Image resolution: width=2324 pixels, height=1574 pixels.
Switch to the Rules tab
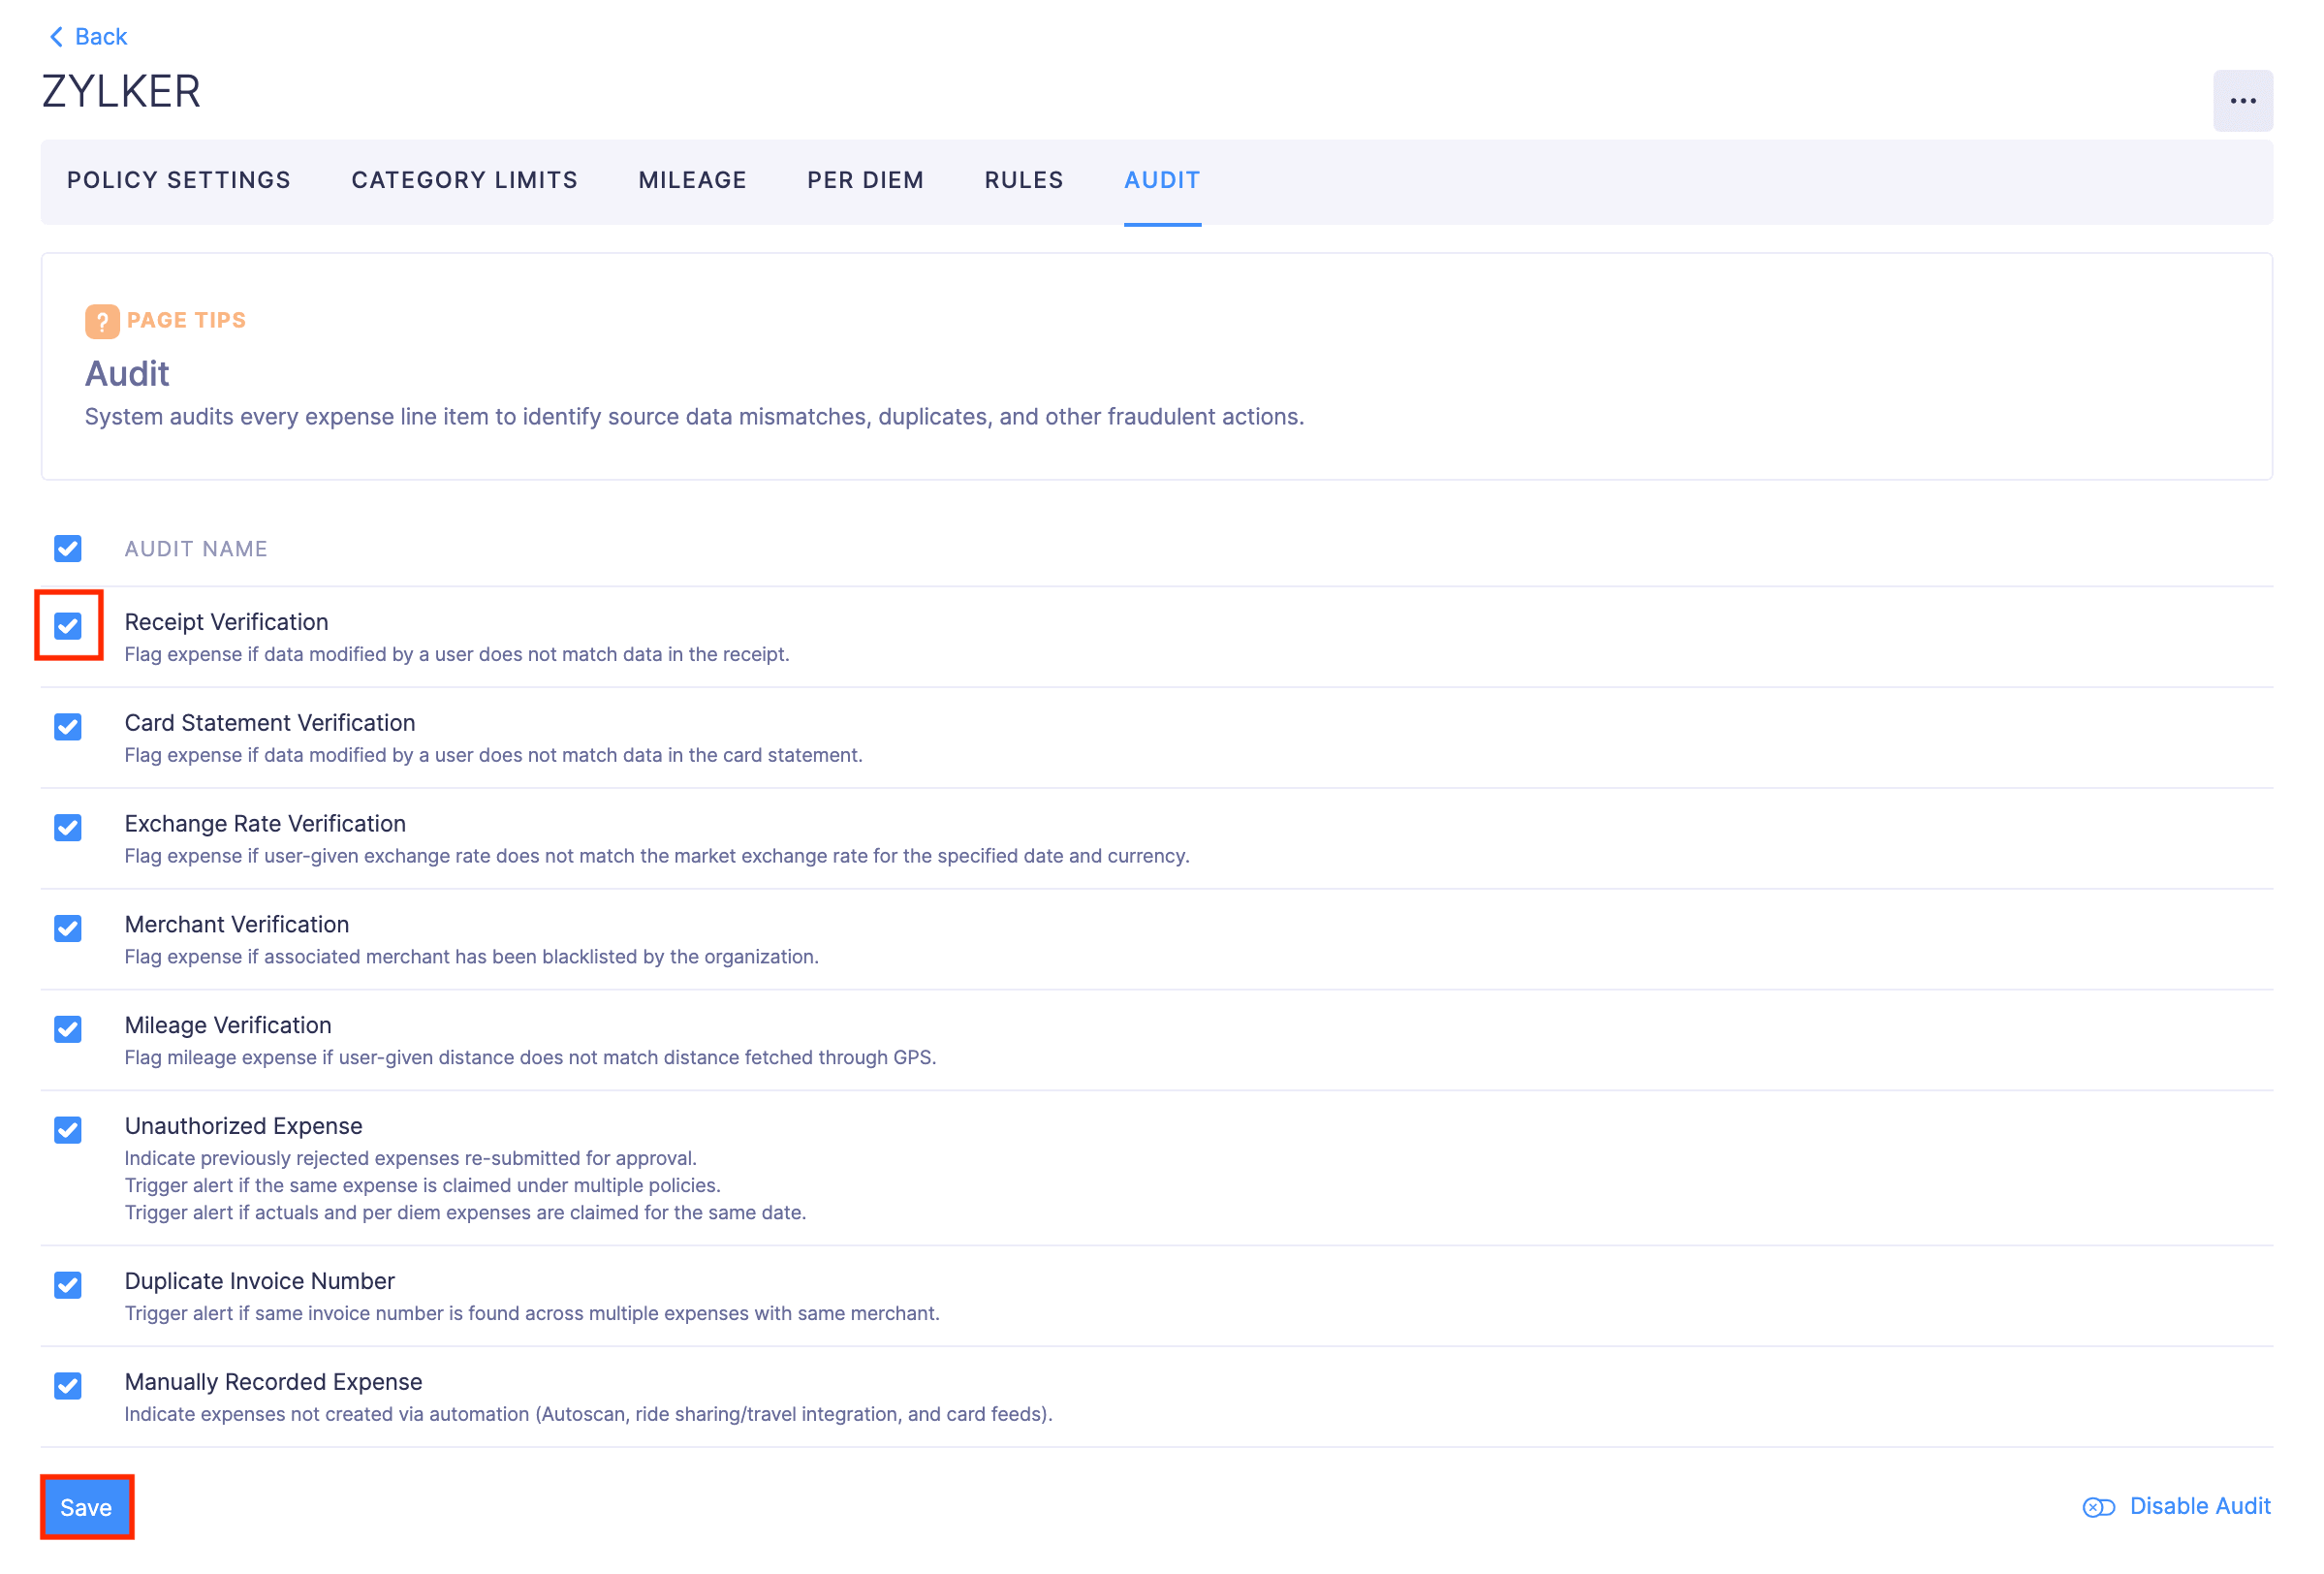[1023, 180]
